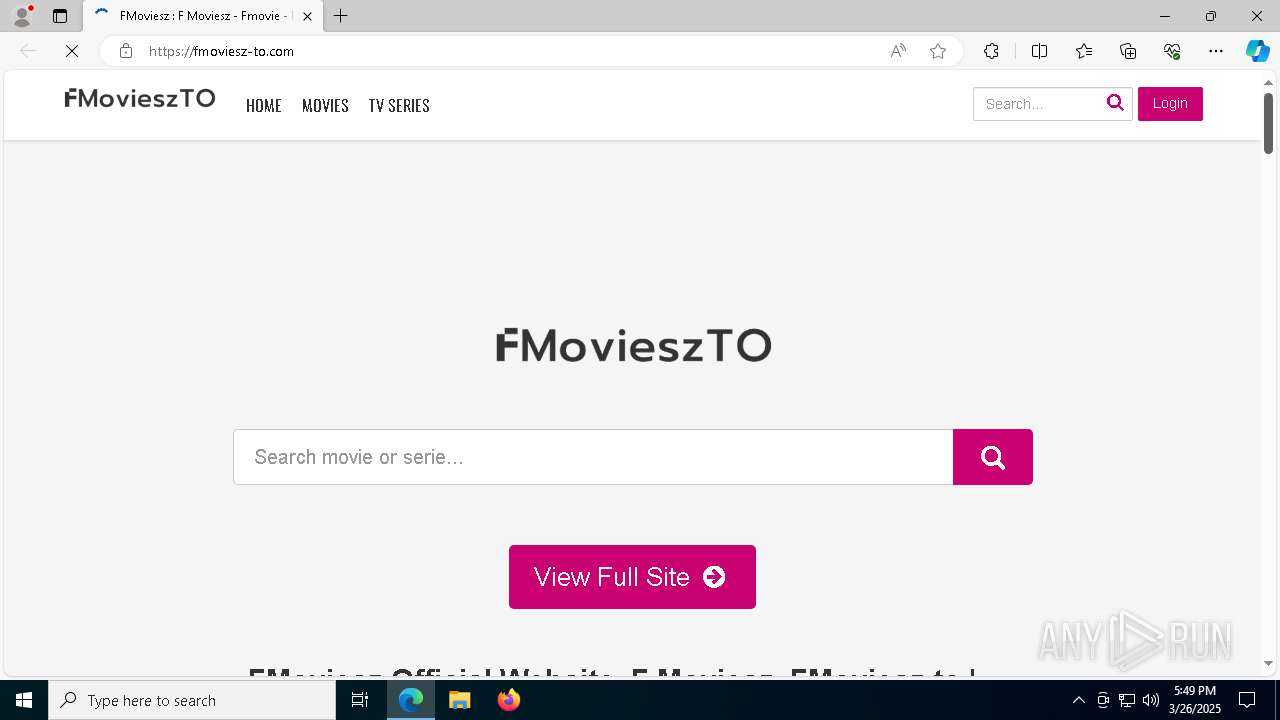1280x720 pixels.
Task: Click View Full Site button
Action: click(632, 577)
